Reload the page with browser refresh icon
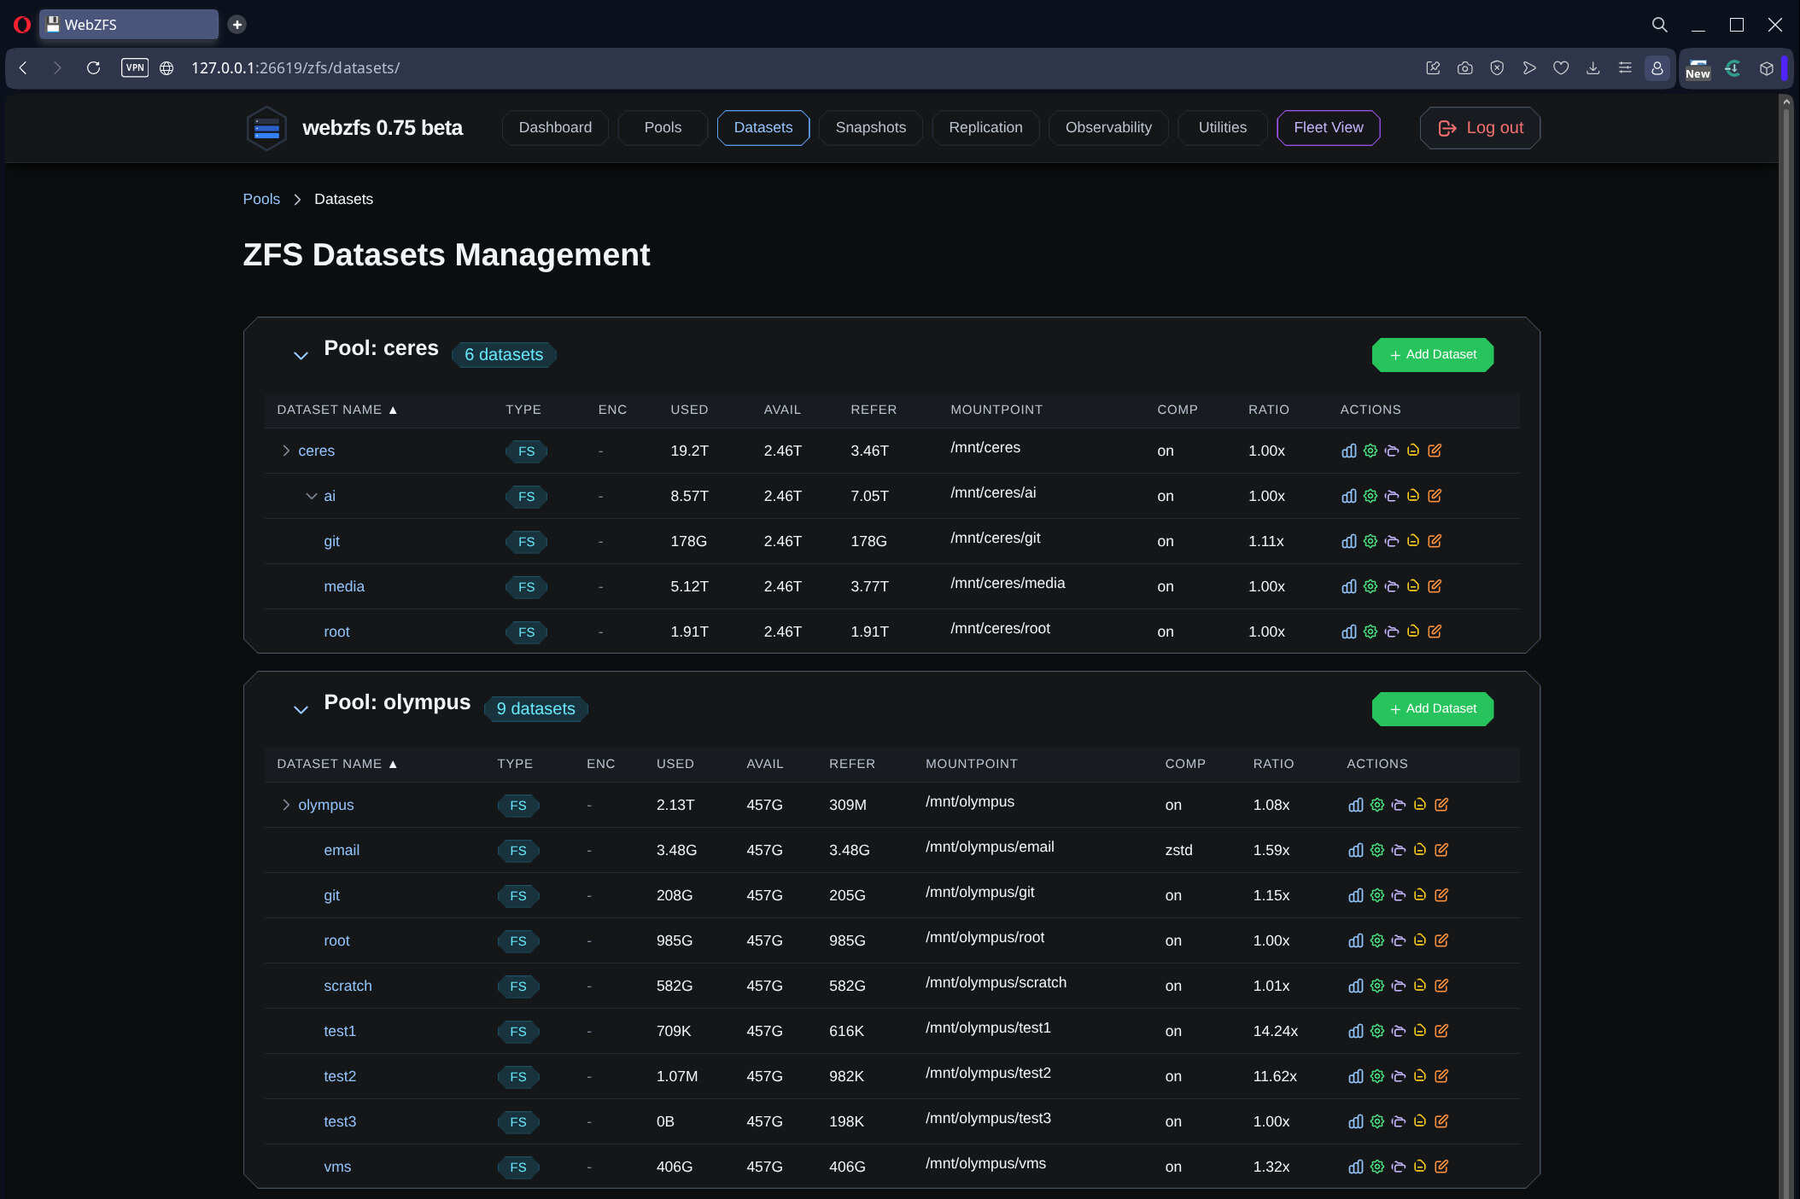Viewport: 1800px width, 1199px height. [93, 68]
